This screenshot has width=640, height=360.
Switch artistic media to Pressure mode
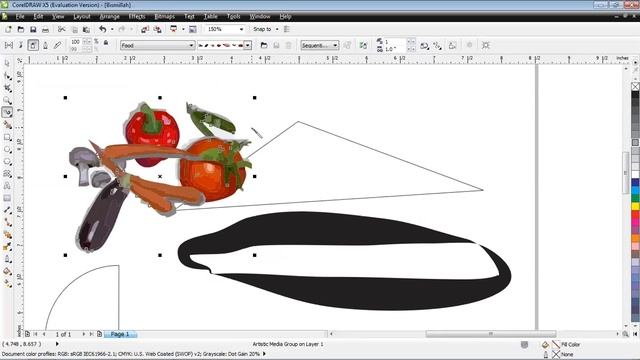point(58,45)
